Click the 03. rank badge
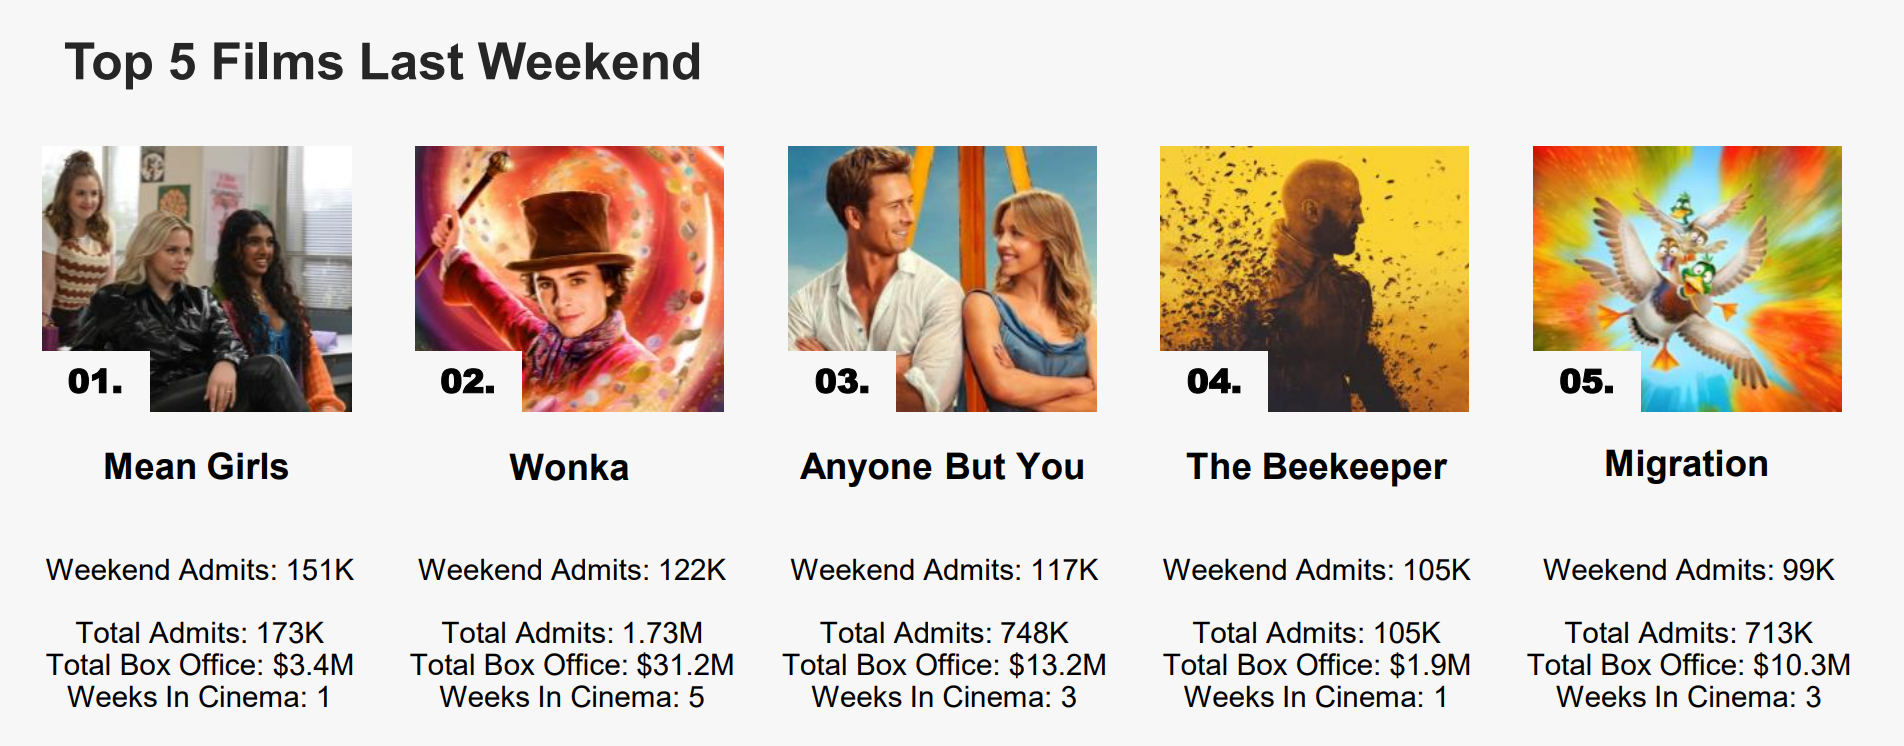This screenshot has height=746, width=1904. (841, 381)
